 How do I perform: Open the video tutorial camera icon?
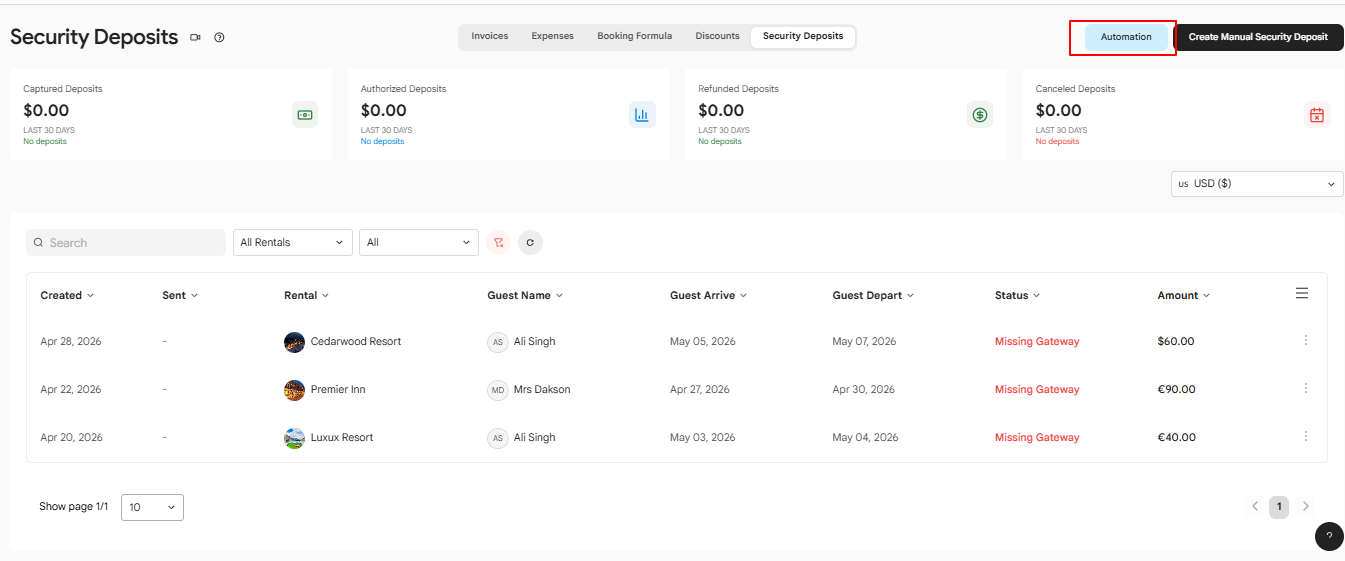195,38
